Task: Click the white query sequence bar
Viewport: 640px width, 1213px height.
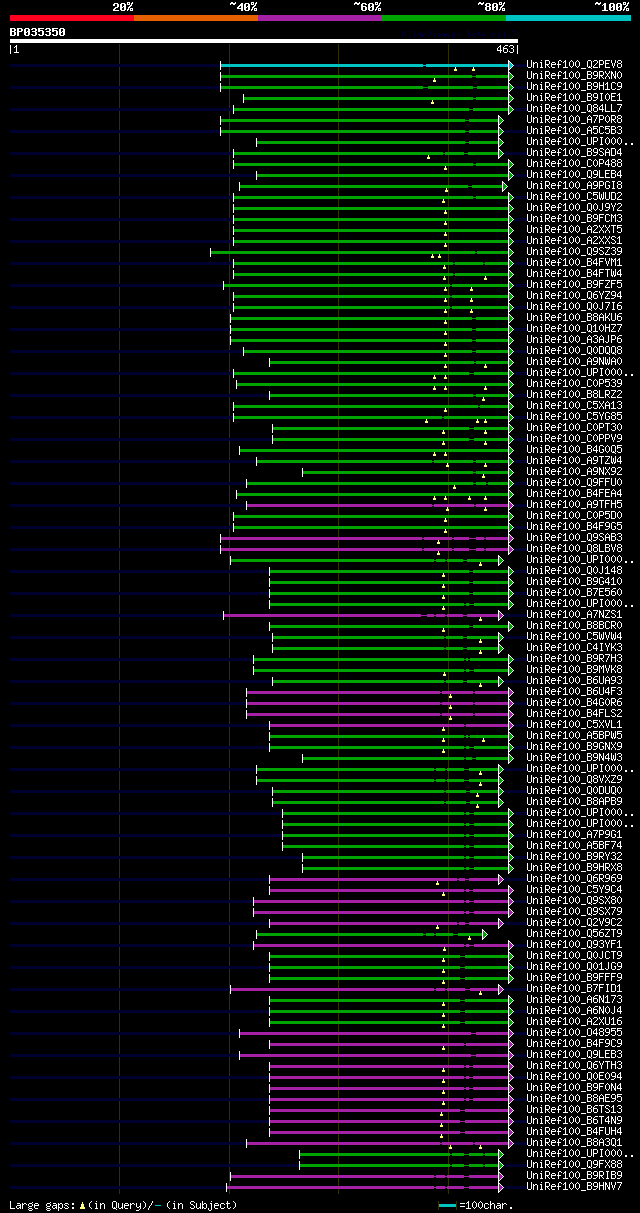Action: 264,41
